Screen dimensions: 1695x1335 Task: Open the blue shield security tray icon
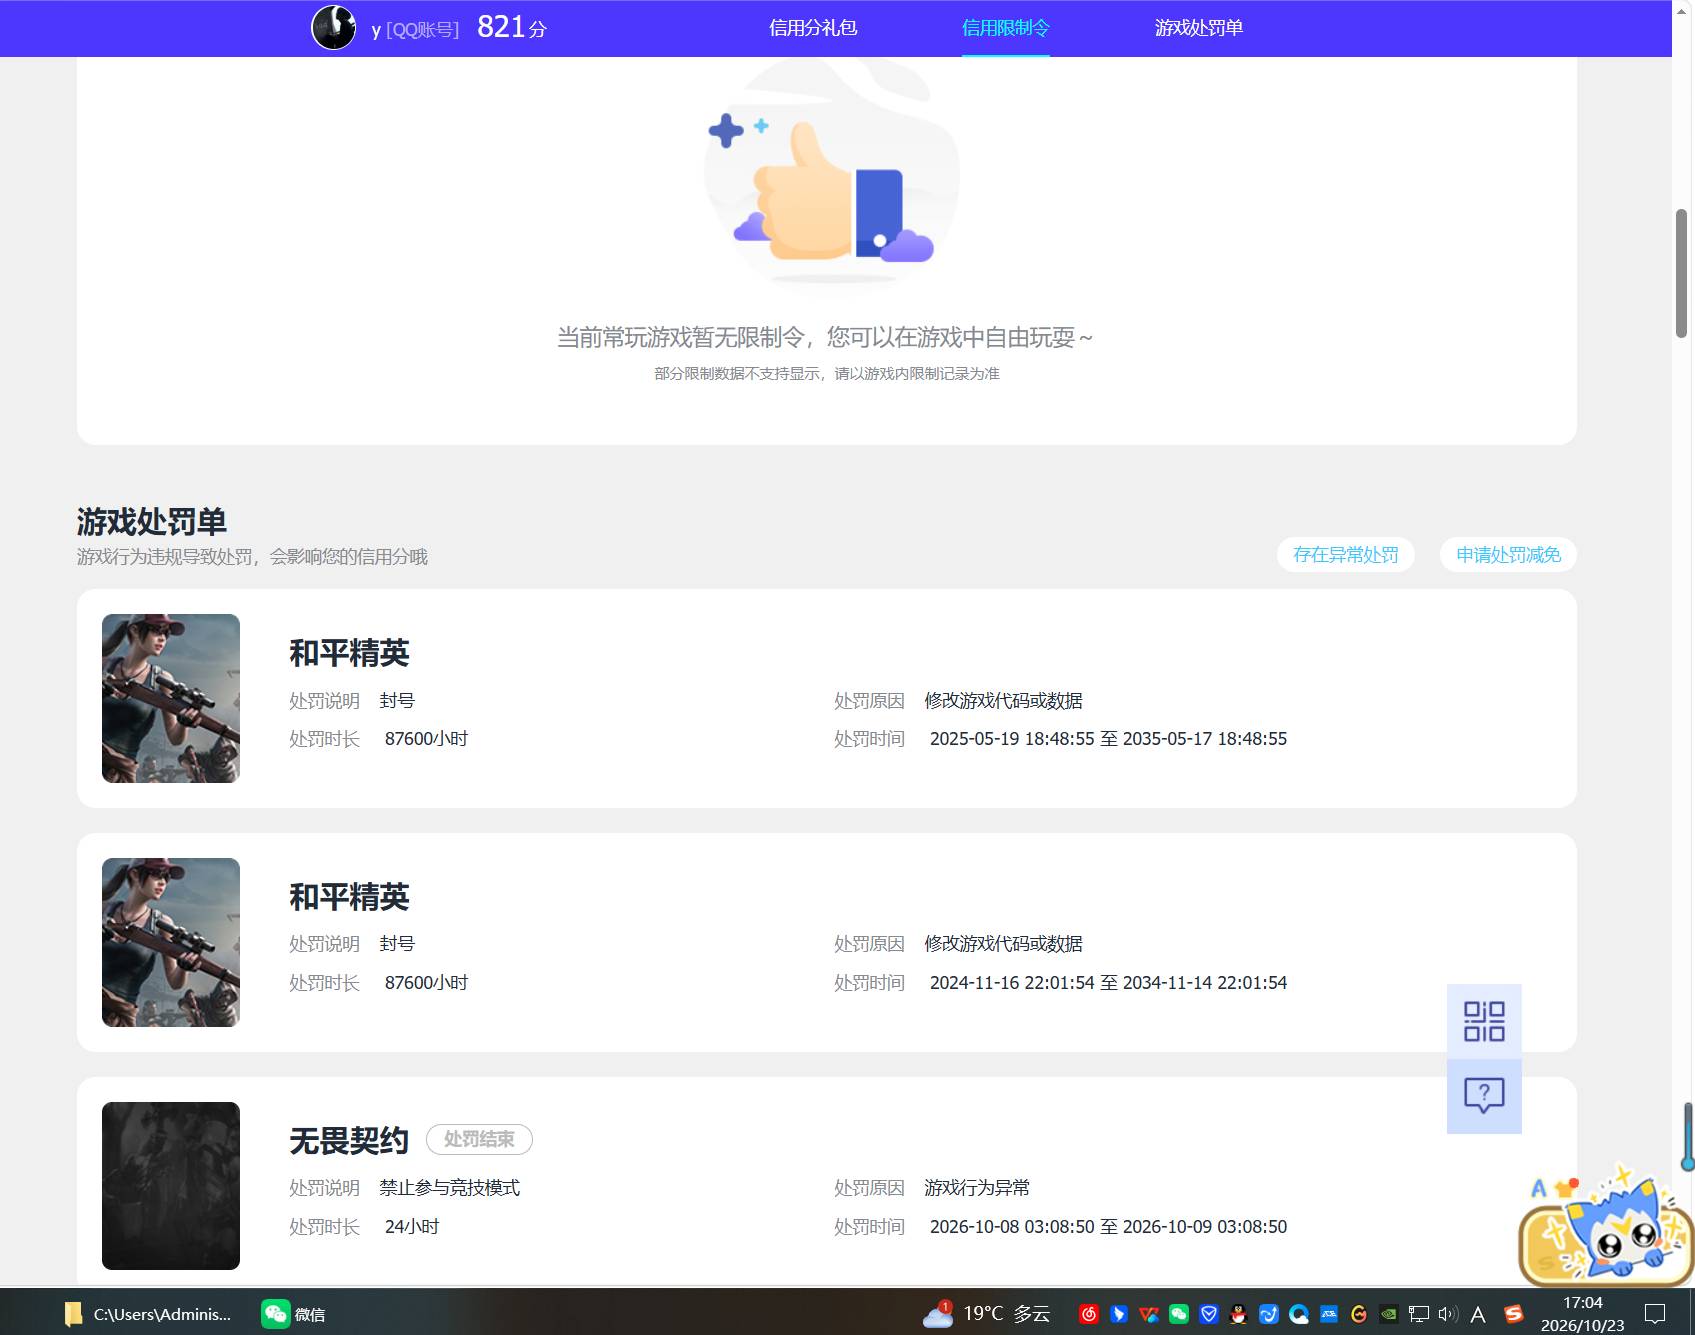coord(1209,1314)
